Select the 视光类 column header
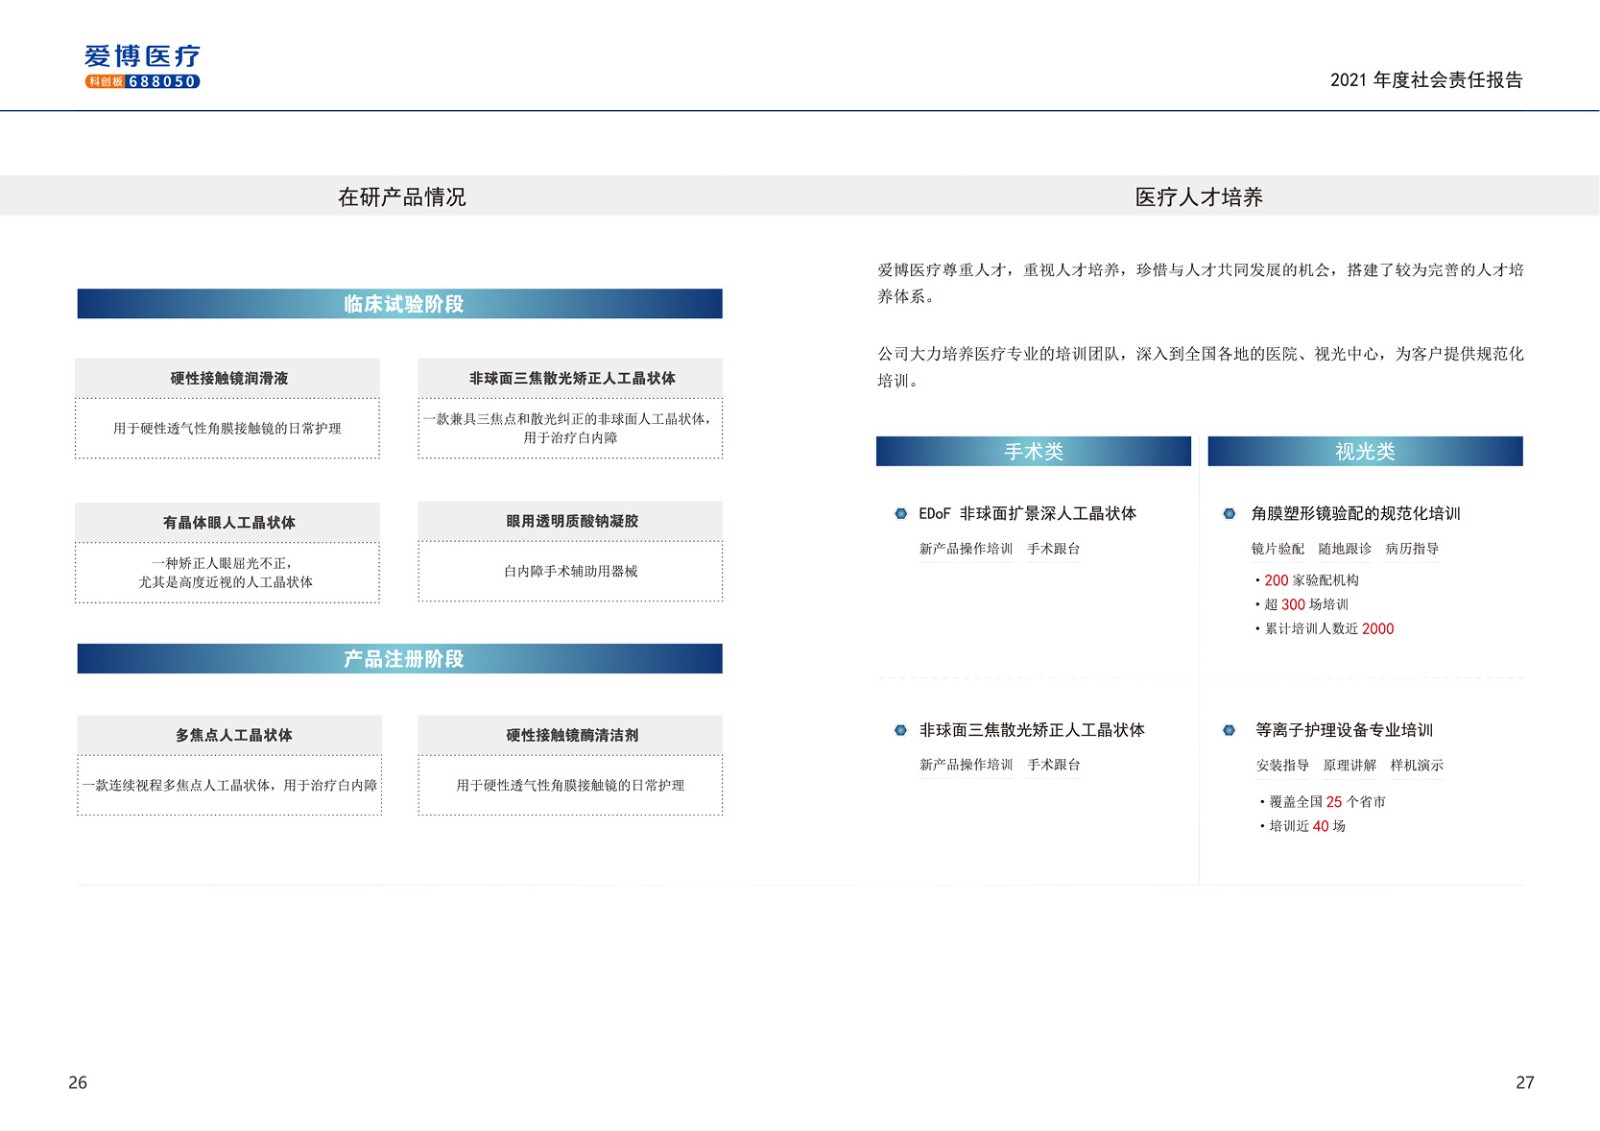The width and height of the screenshot is (1600, 1131). coord(1364,452)
